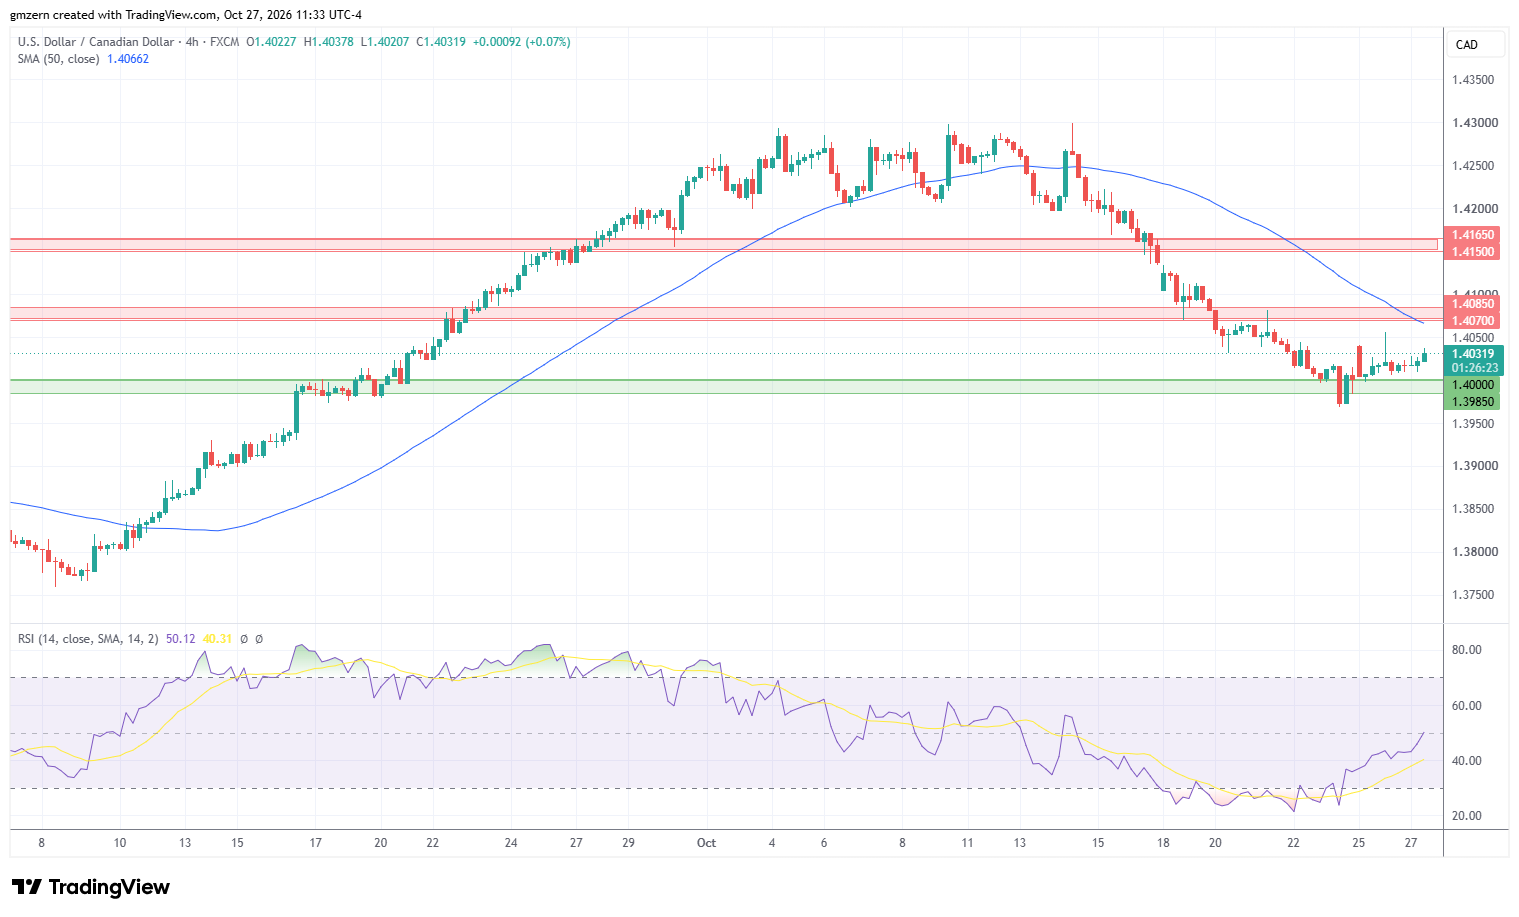Click the SMA (50, close) indicator legend

pyautogui.click(x=58, y=59)
